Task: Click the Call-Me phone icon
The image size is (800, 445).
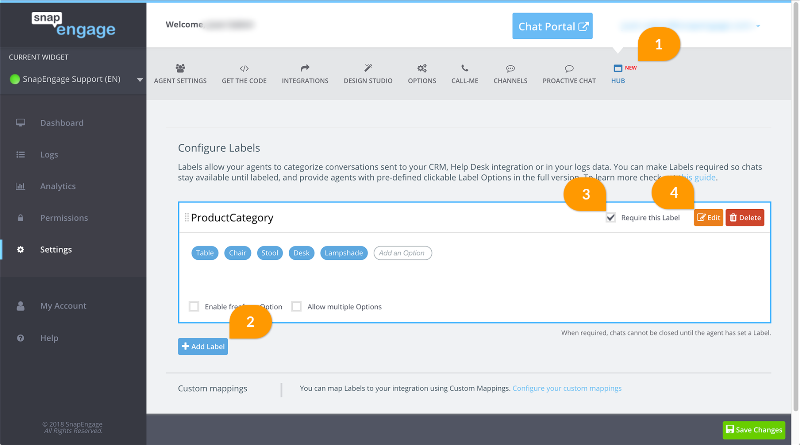Action: pos(464,68)
